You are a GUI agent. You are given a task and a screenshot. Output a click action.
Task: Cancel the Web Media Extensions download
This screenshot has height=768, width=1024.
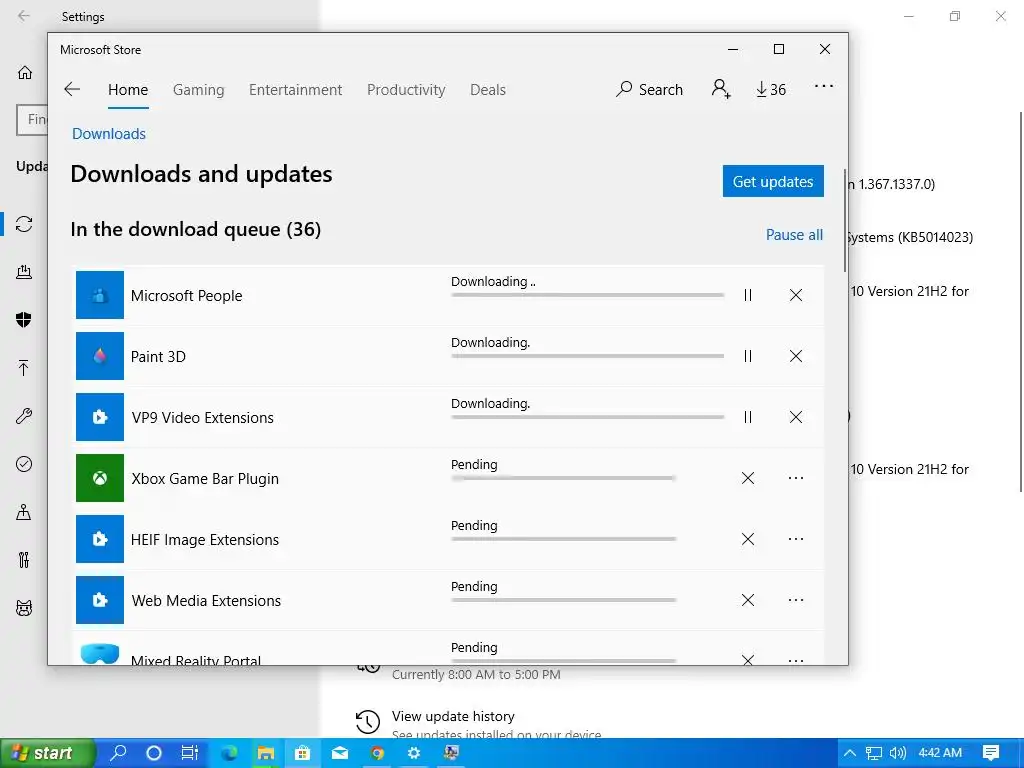click(x=748, y=600)
